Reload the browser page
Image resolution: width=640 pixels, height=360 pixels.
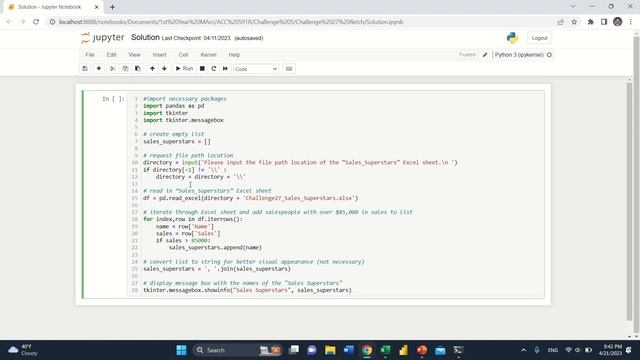[36, 22]
